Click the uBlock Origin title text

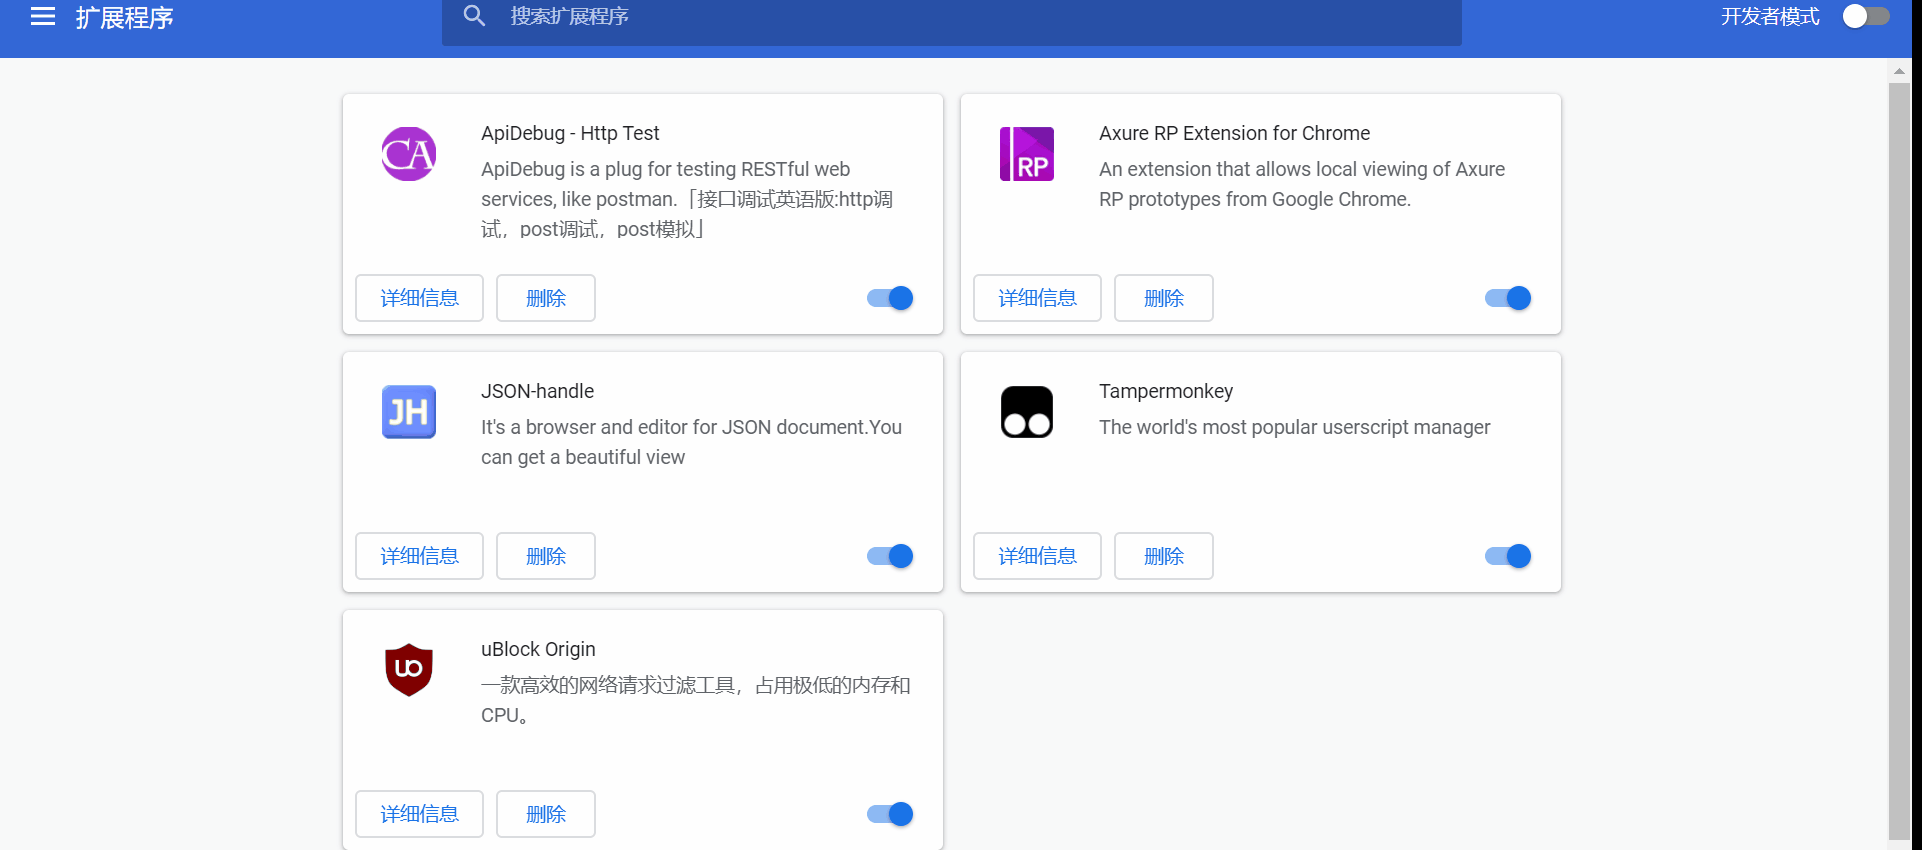point(538,649)
